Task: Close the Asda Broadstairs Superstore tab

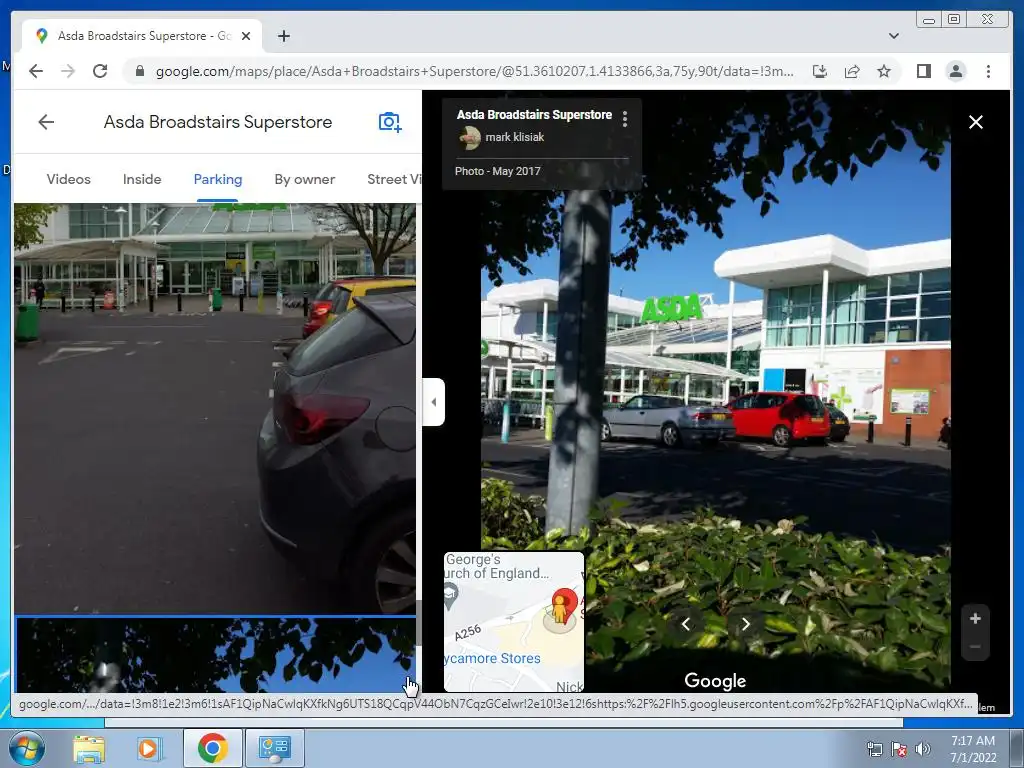Action: [x=246, y=36]
